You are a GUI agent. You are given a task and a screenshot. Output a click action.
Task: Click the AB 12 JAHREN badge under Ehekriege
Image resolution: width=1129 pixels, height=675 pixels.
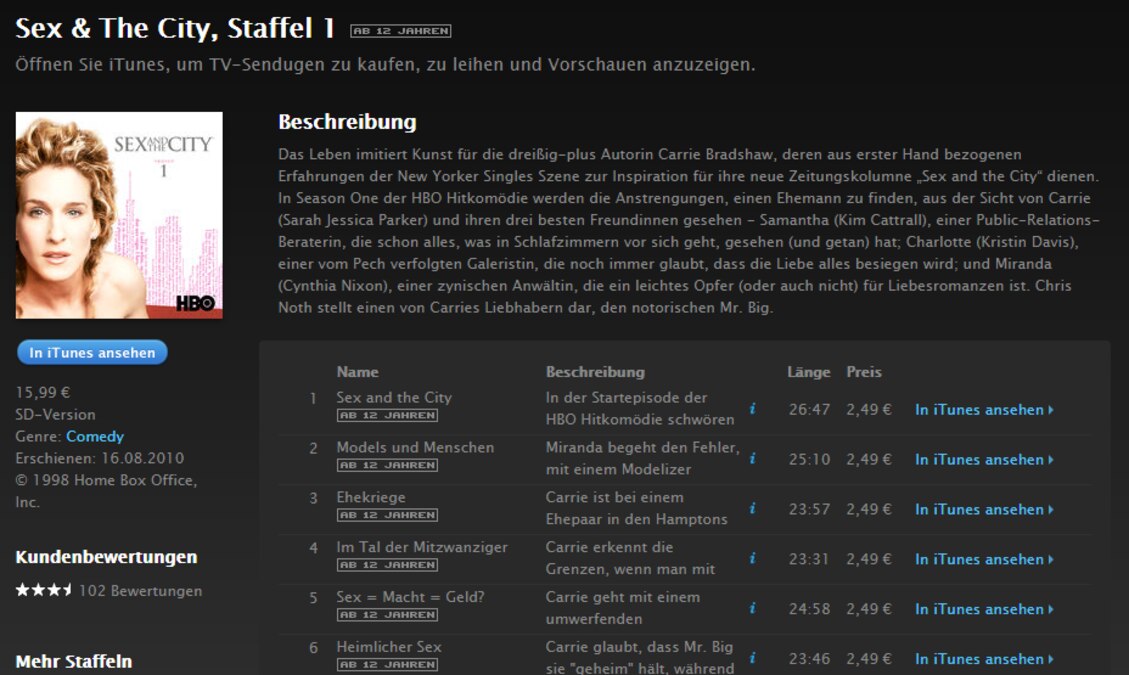click(x=387, y=515)
